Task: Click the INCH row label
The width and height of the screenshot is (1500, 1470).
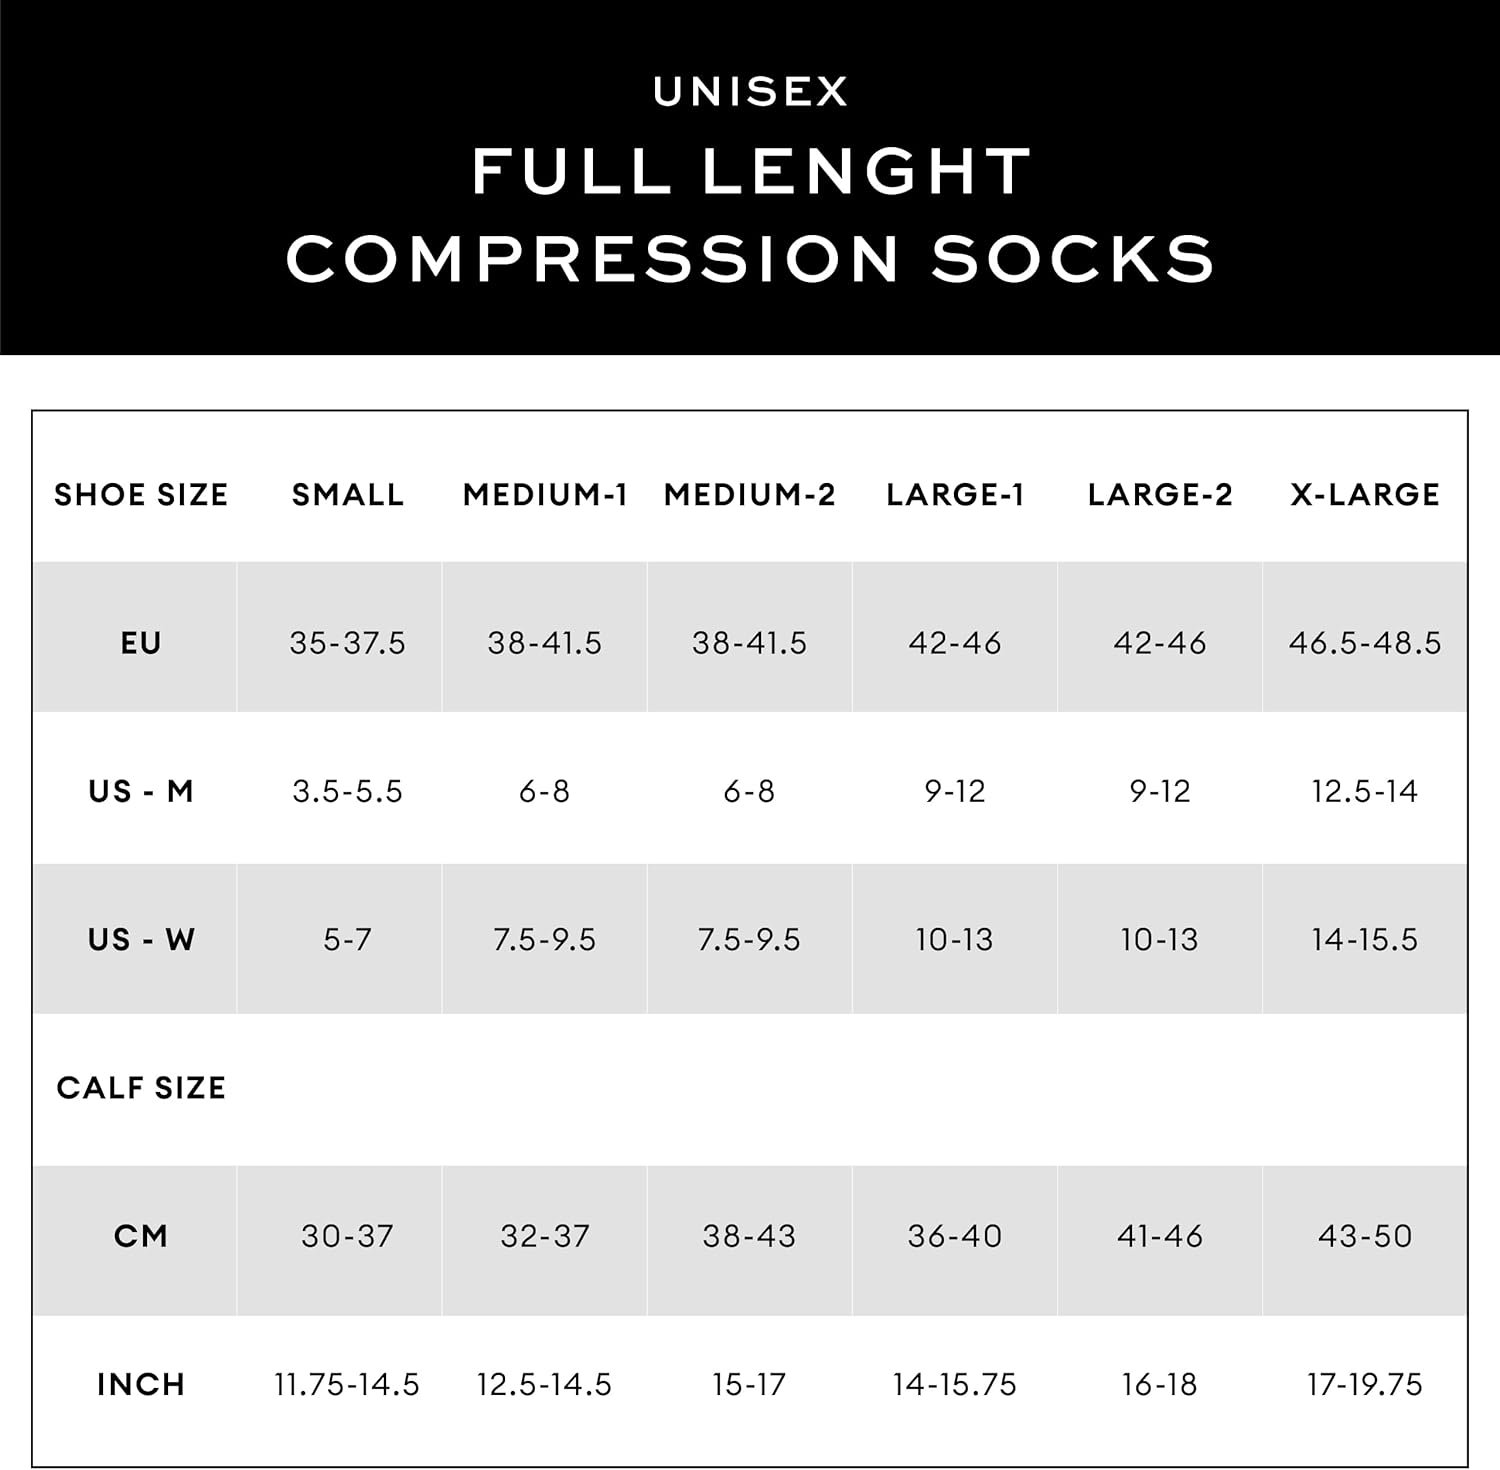Action: 141,1385
